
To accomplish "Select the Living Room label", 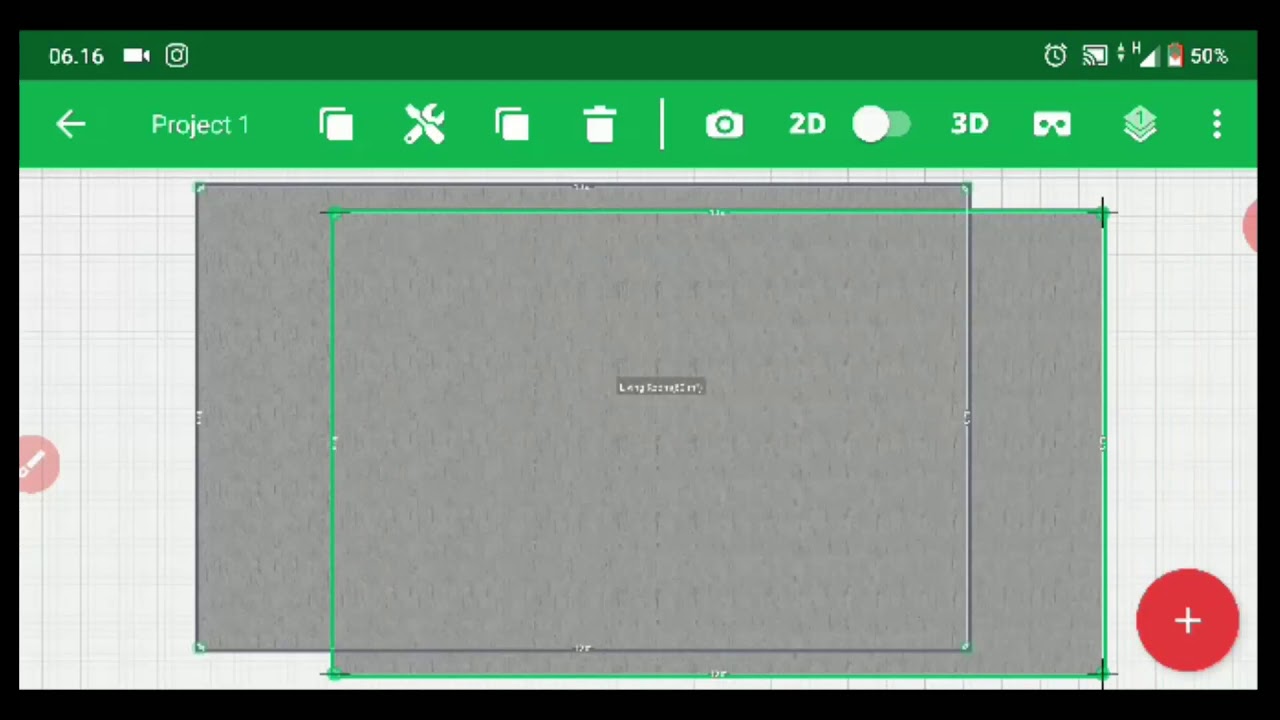I will 661,387.
